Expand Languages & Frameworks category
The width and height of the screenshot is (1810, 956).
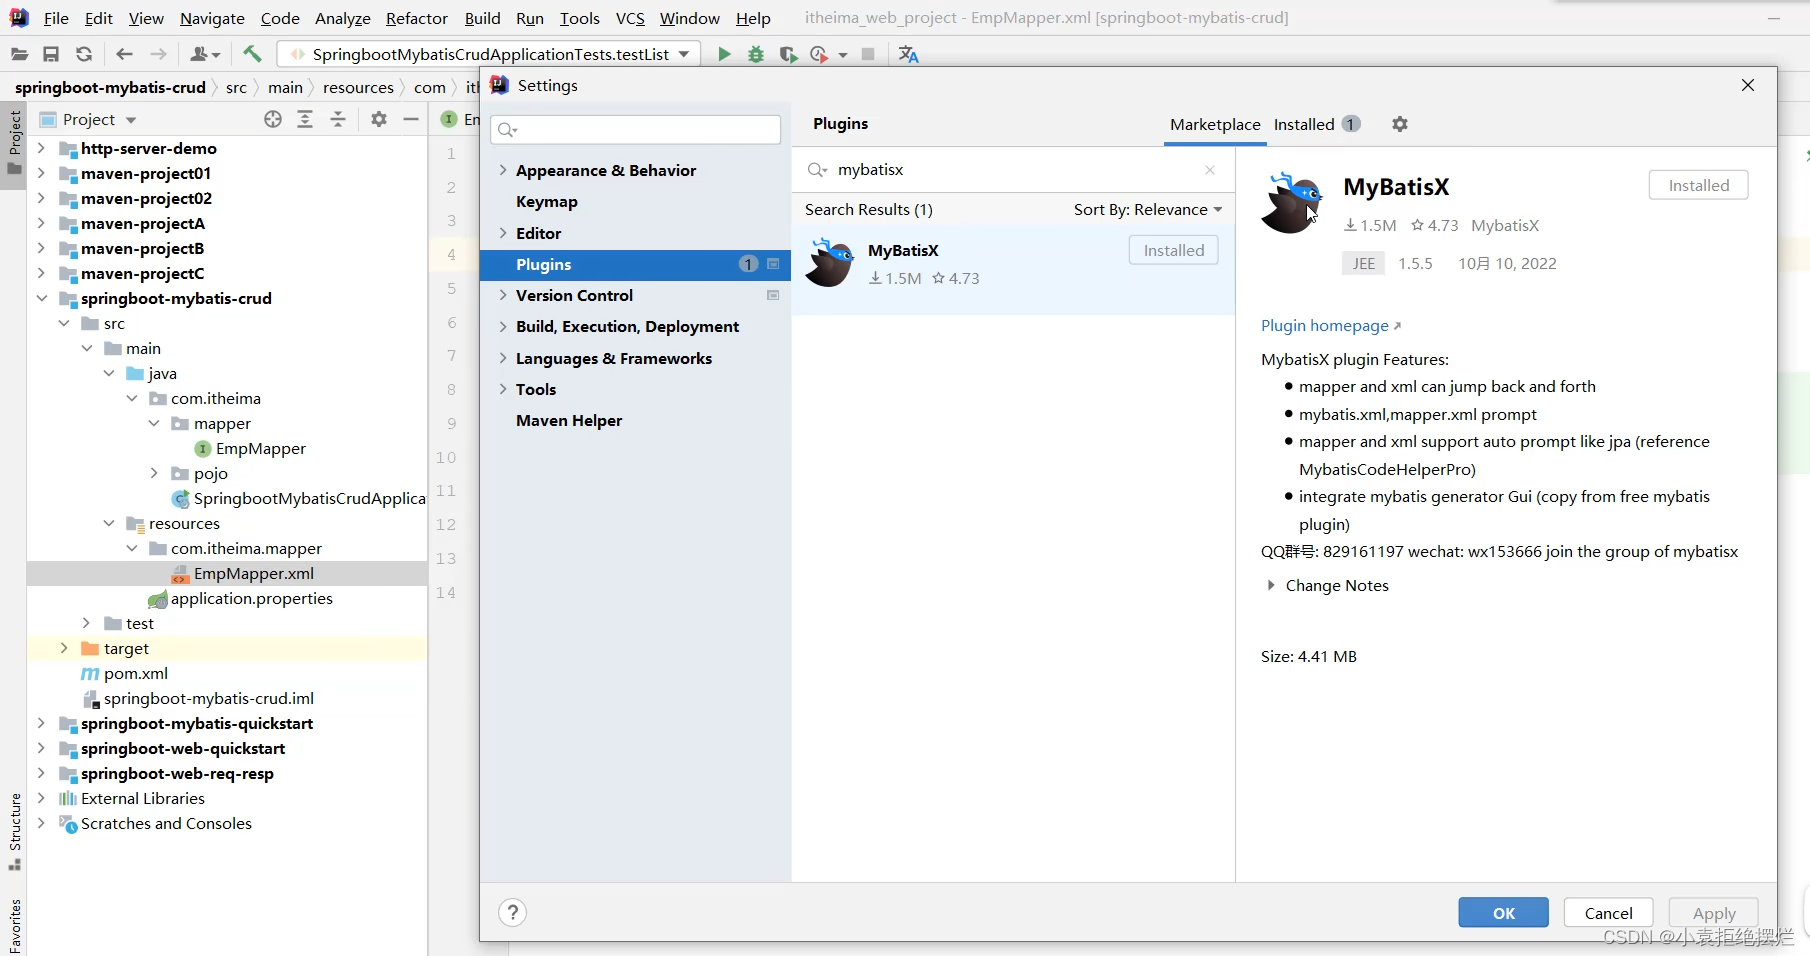coord(503,358)
